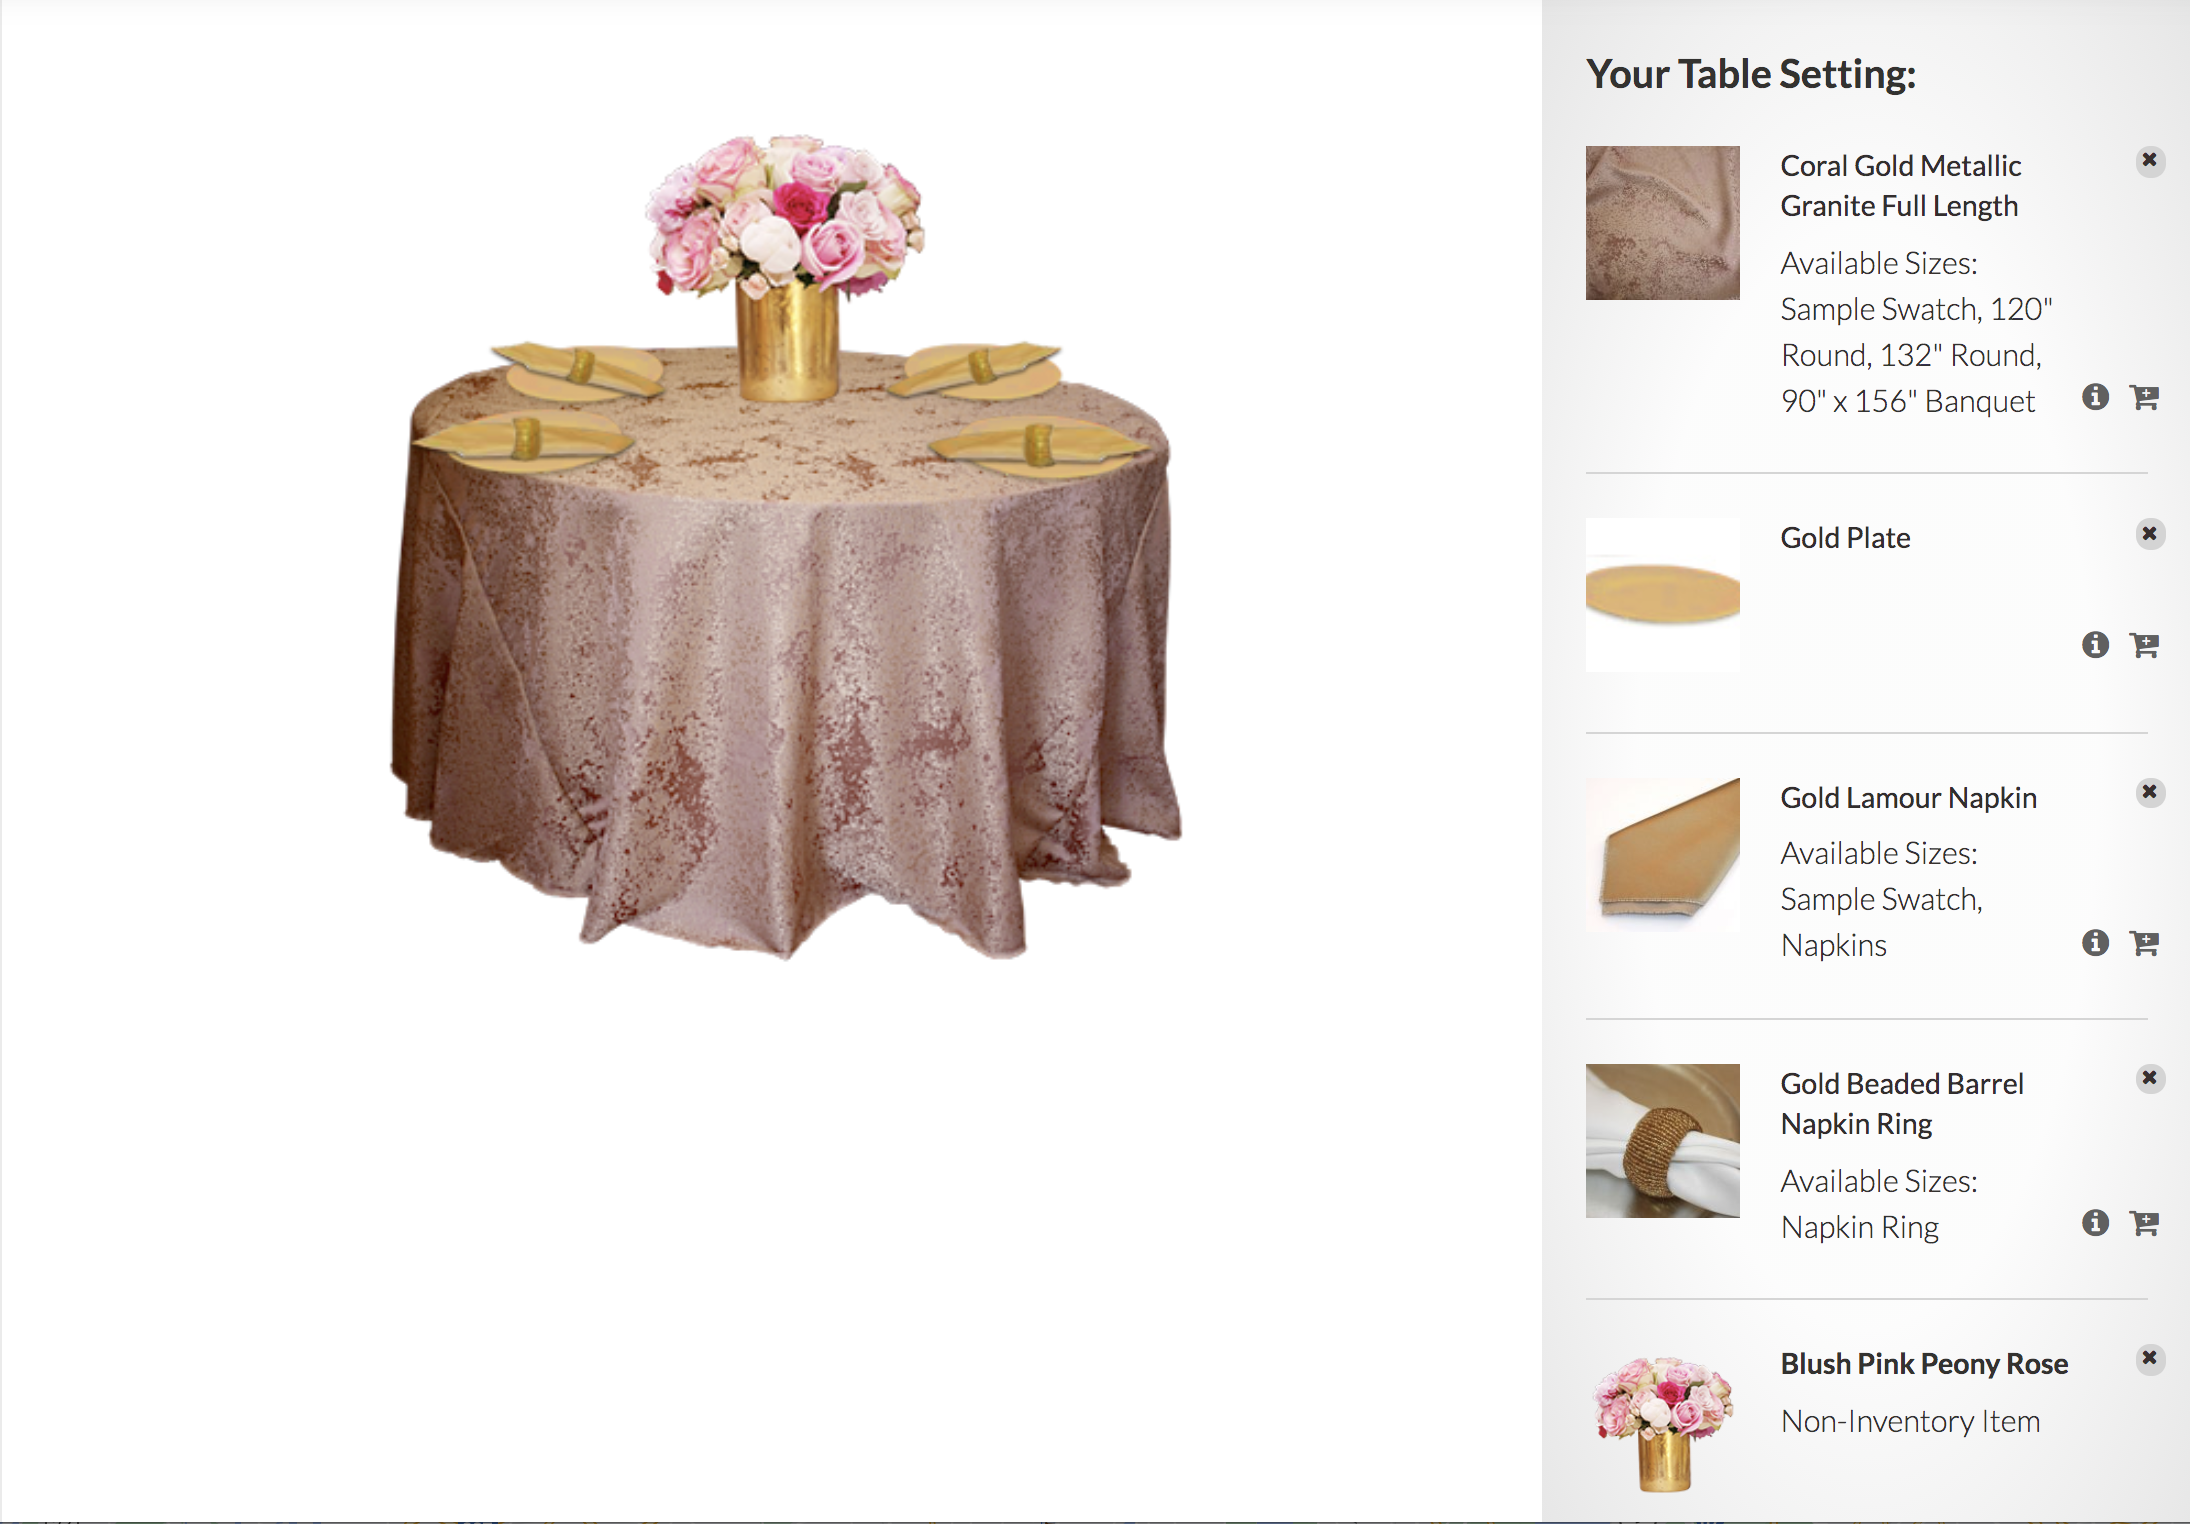Click the Gold Lamour Napkin thumbnail
Viewport: 2190px width, 1524px height.
click(1662, 855)
